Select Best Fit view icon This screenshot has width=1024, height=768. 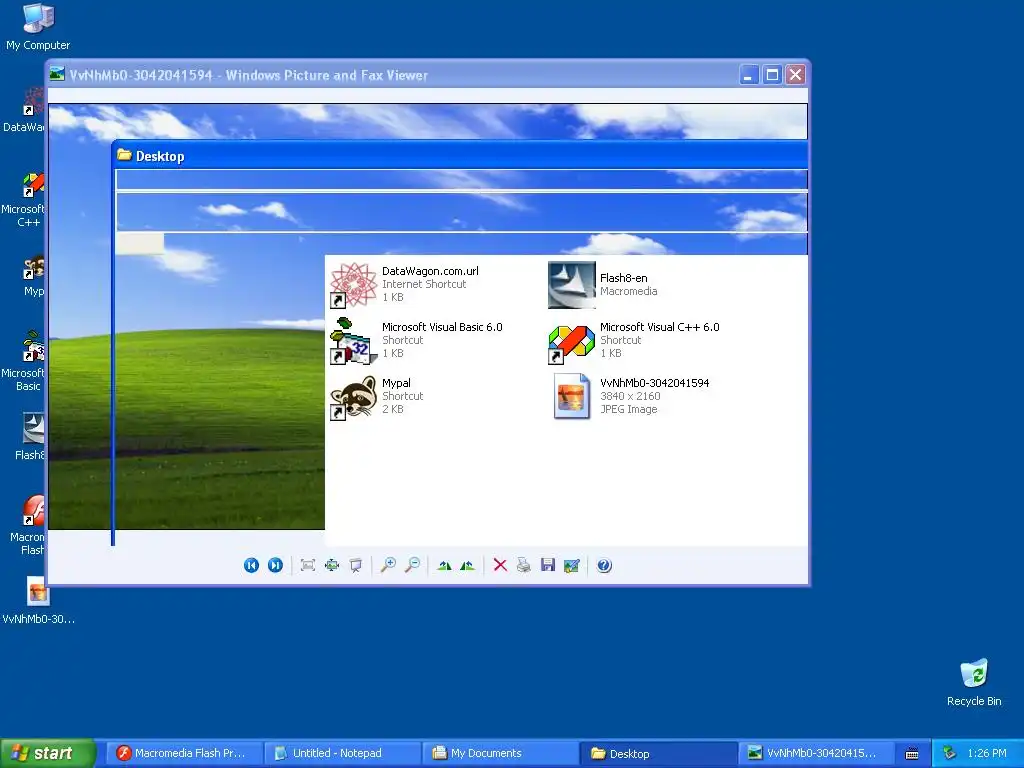coord(308,566)
